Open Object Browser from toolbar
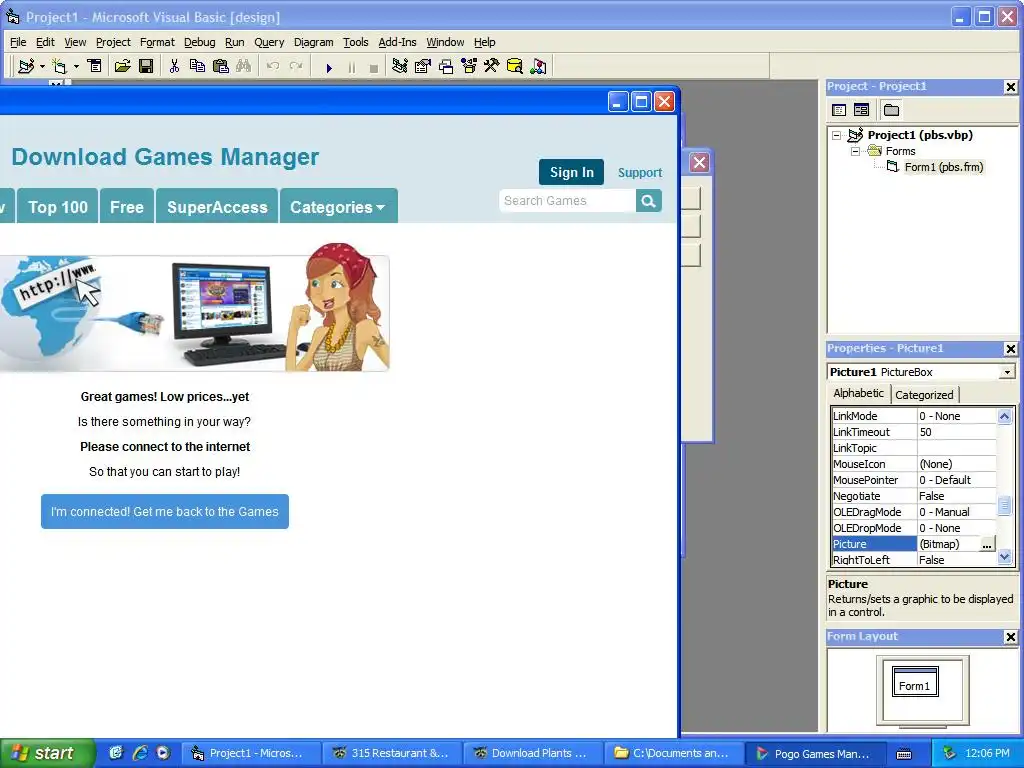Viewport: 1024px width, 768px height. click(x=469, y=66)
